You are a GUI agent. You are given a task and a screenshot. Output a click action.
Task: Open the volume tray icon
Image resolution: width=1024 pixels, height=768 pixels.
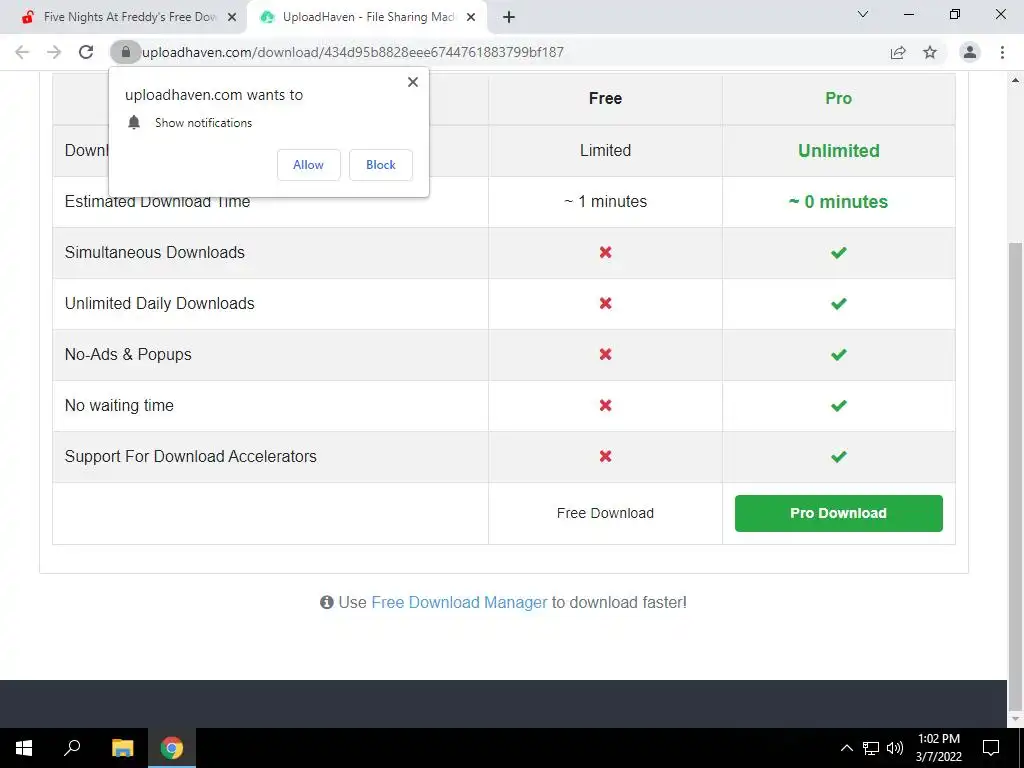tap(895, 748)
